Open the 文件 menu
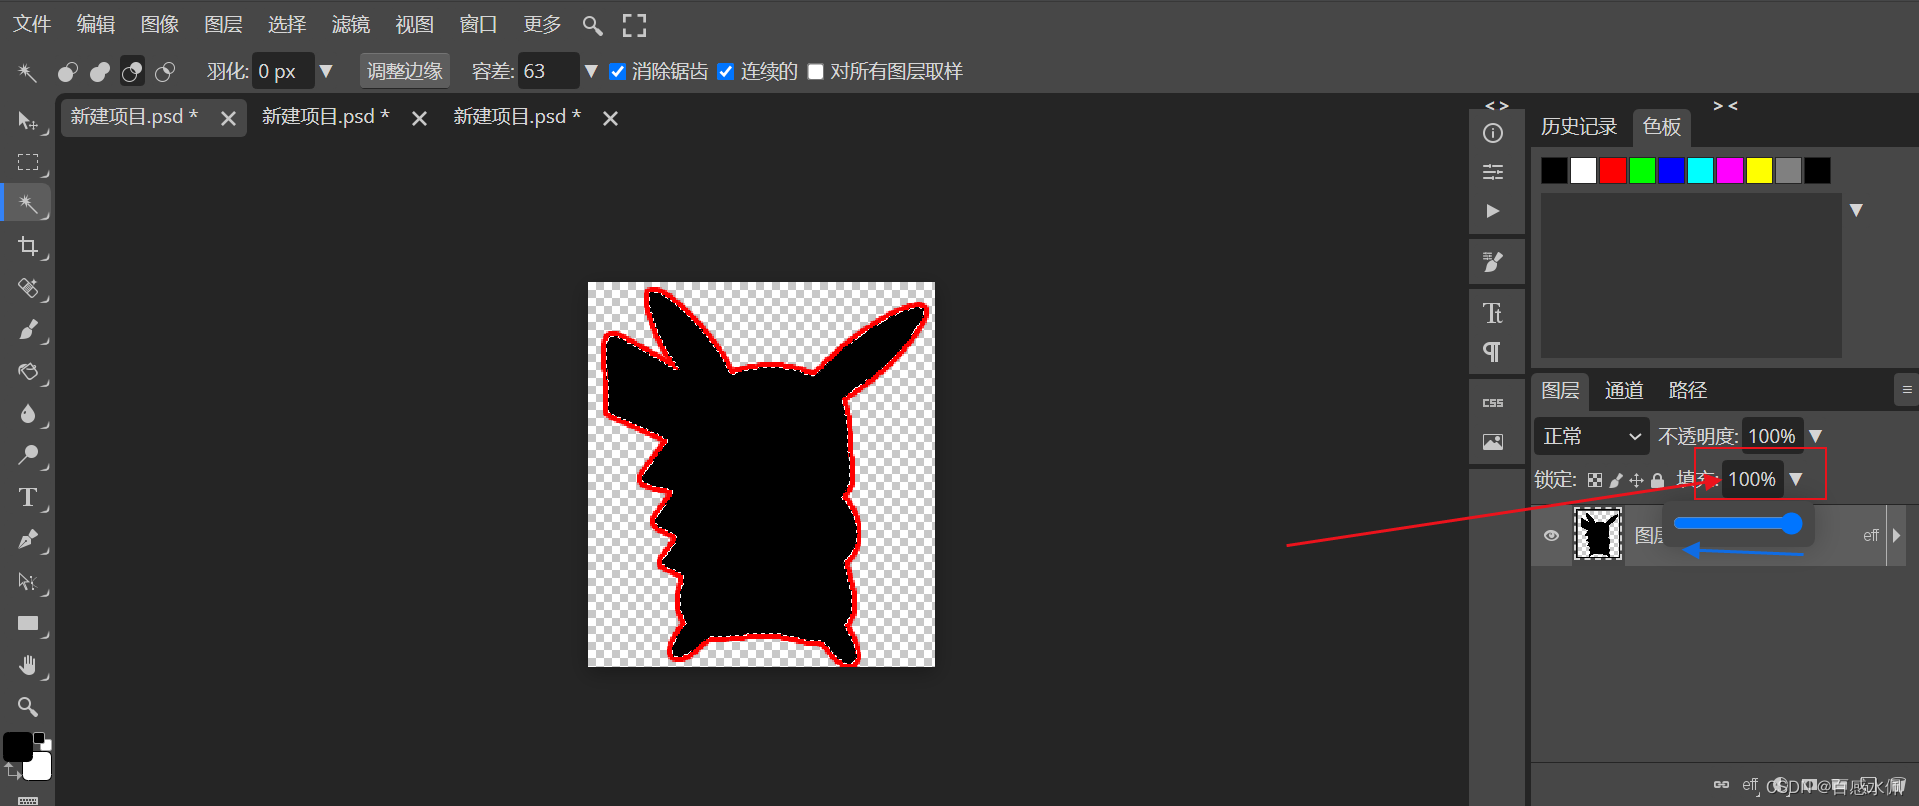 32,24
